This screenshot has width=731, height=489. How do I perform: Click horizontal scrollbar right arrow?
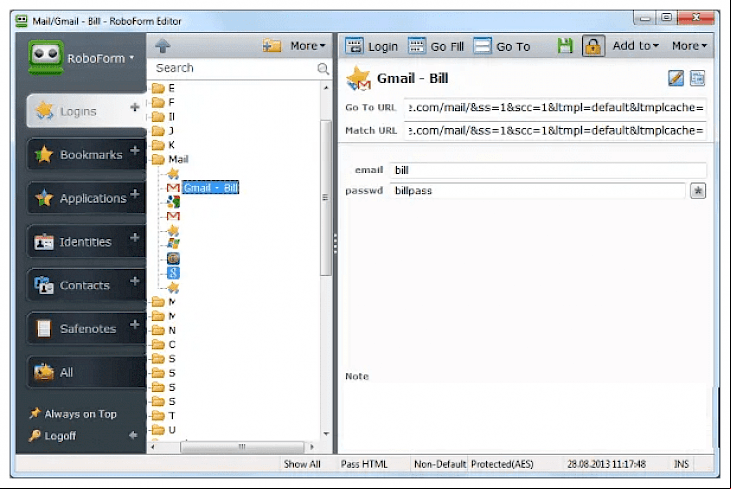coord(311,447)
